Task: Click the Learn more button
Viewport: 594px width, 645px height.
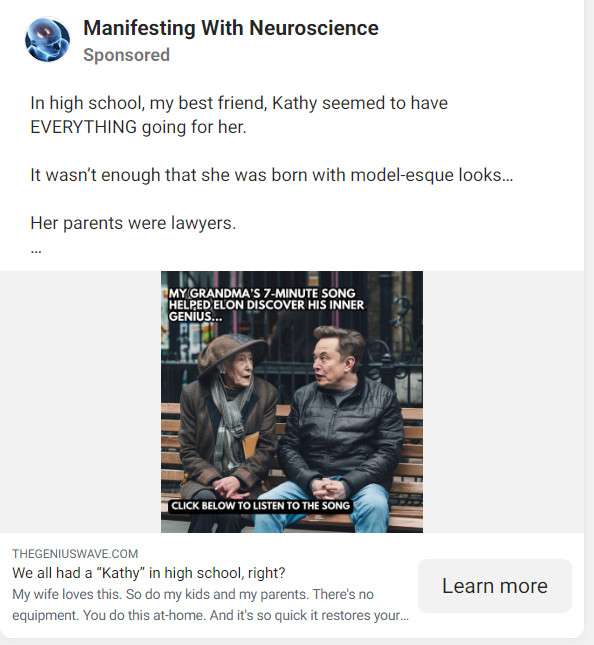Action: click(x=495, y=585)
